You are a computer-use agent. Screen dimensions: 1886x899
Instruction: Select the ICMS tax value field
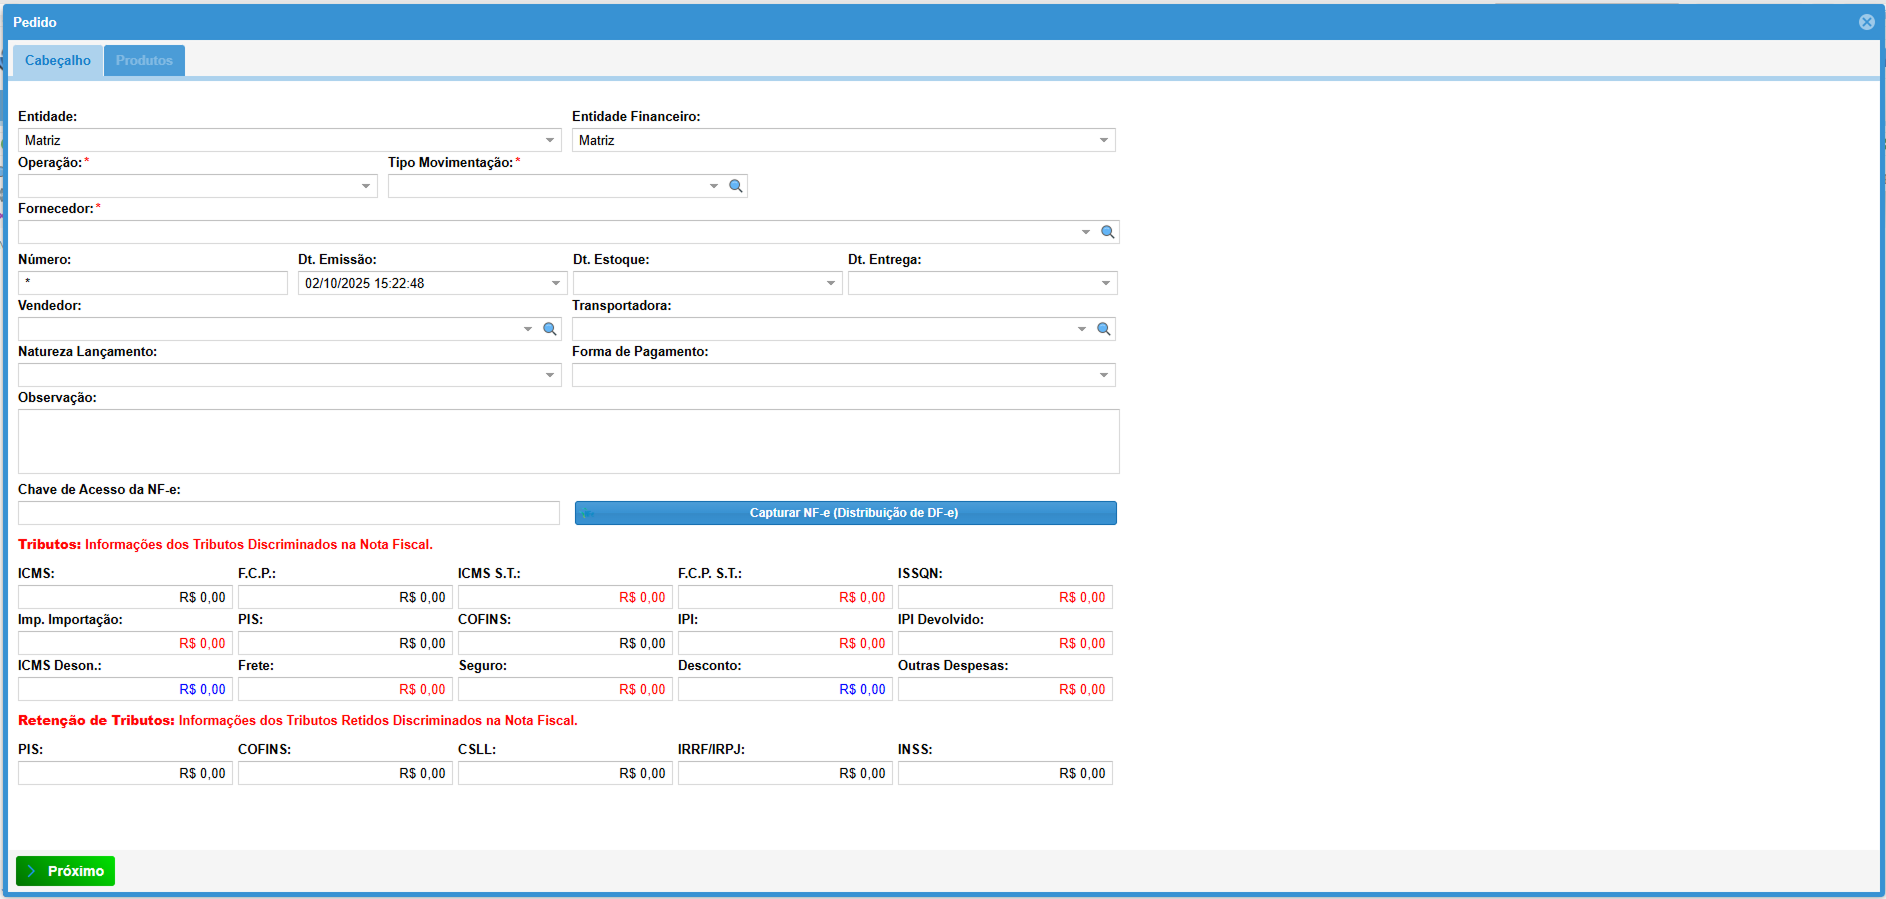125,597
